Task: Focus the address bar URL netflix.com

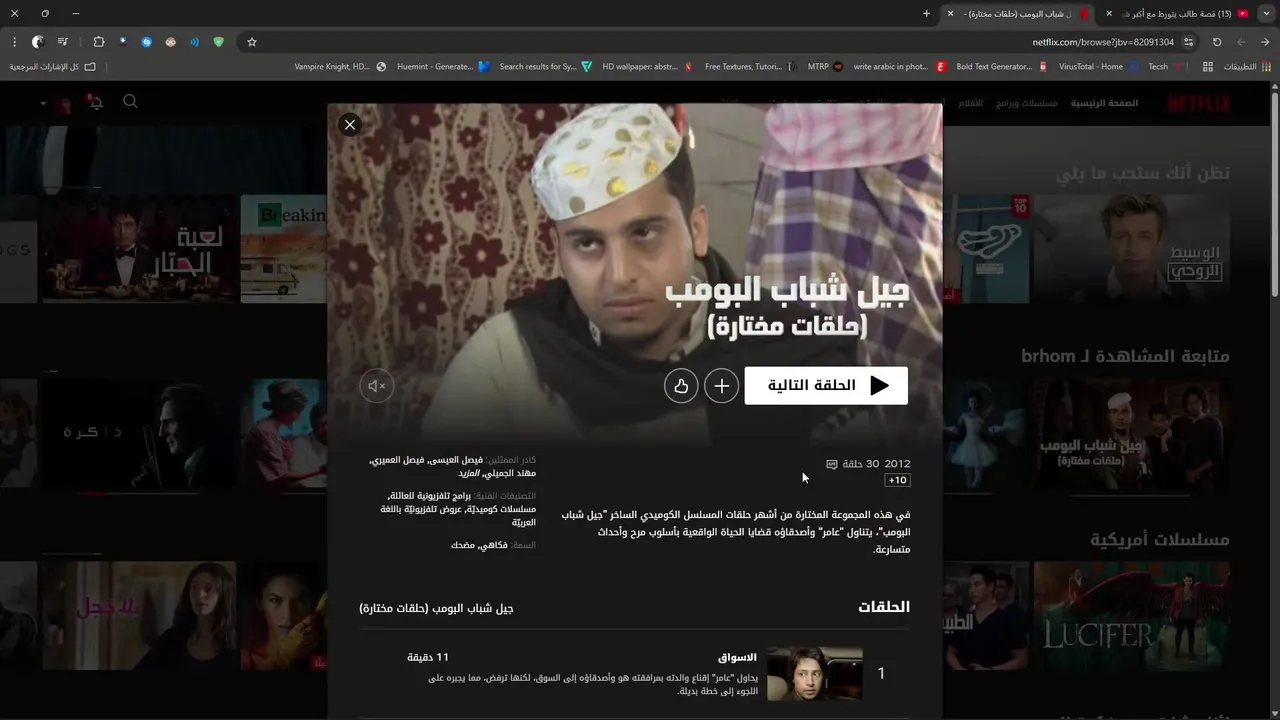Action: click(x=1103, y=42)
